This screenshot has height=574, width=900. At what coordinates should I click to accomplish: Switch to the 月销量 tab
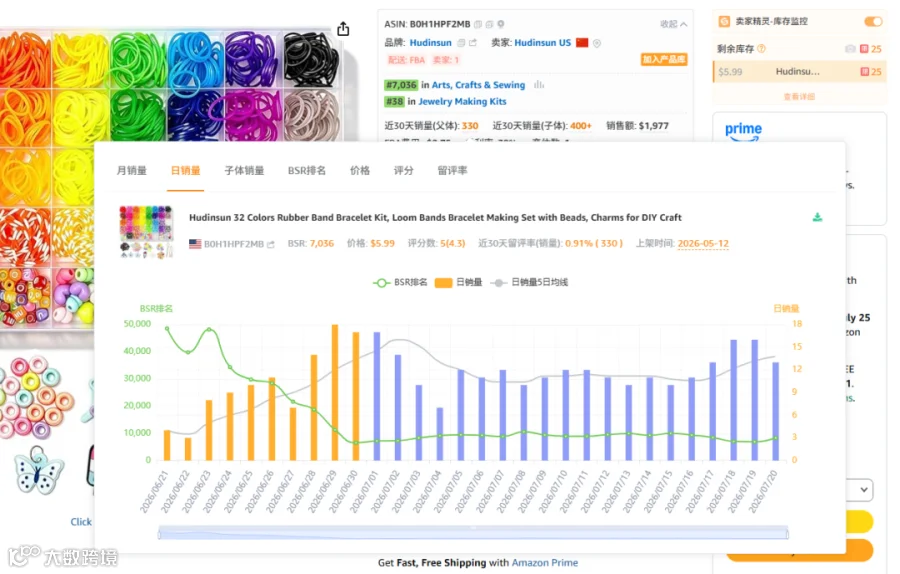coord(131,170)
